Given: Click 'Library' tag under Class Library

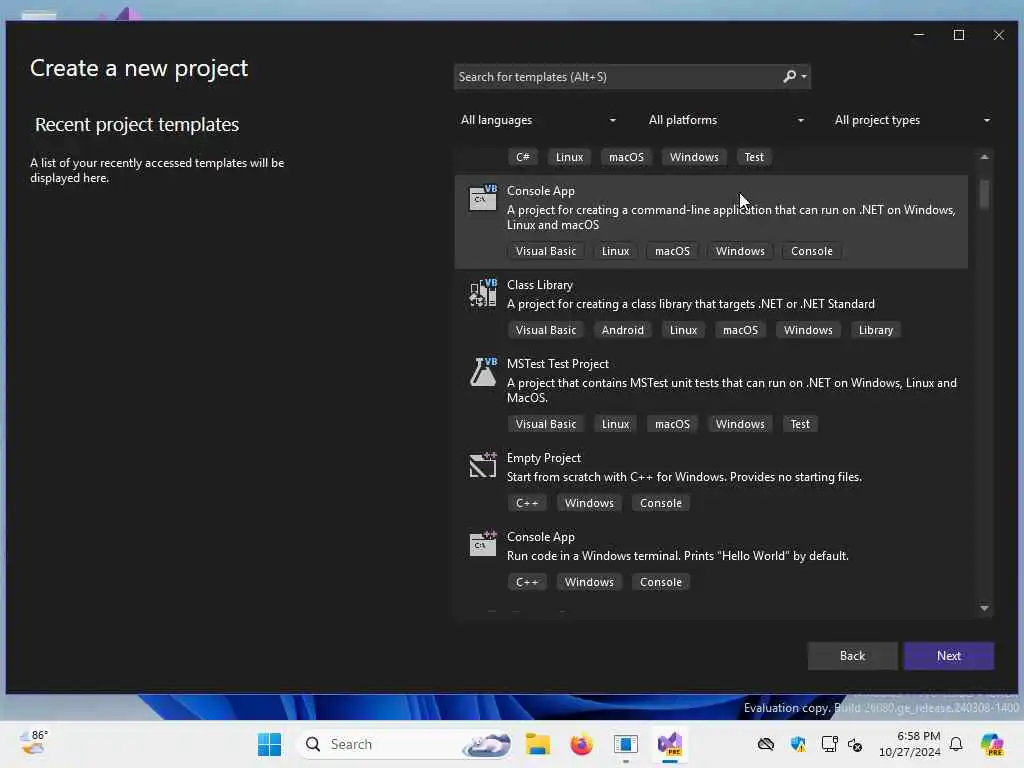Looking at the screenshot, I should [875, 330].
